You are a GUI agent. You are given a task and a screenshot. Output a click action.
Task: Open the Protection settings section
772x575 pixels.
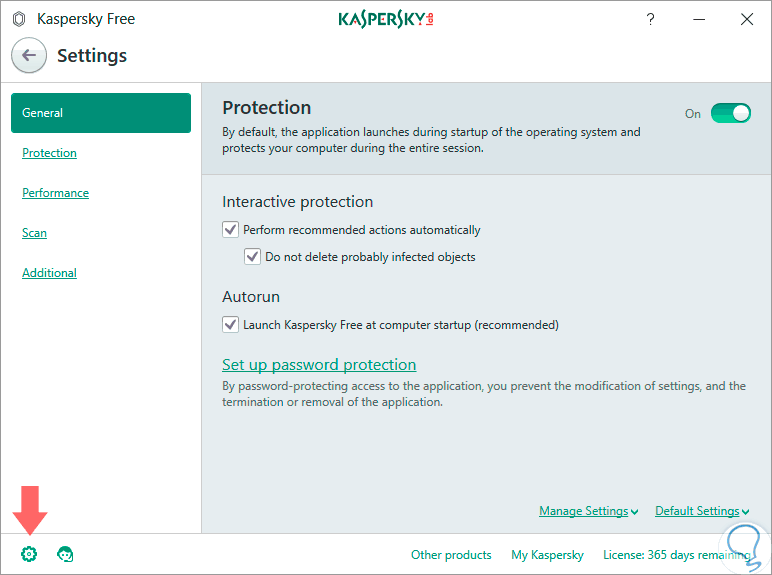click(49, 153)
